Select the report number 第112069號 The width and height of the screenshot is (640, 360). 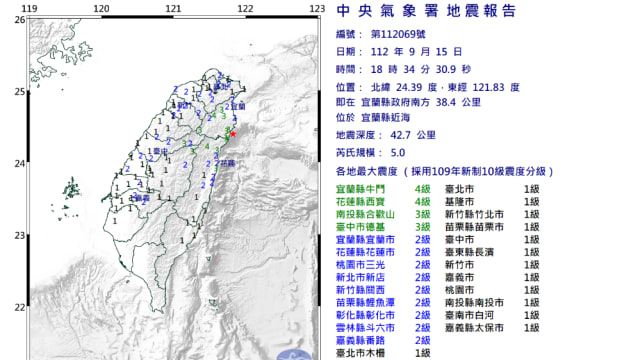(398, 35)
